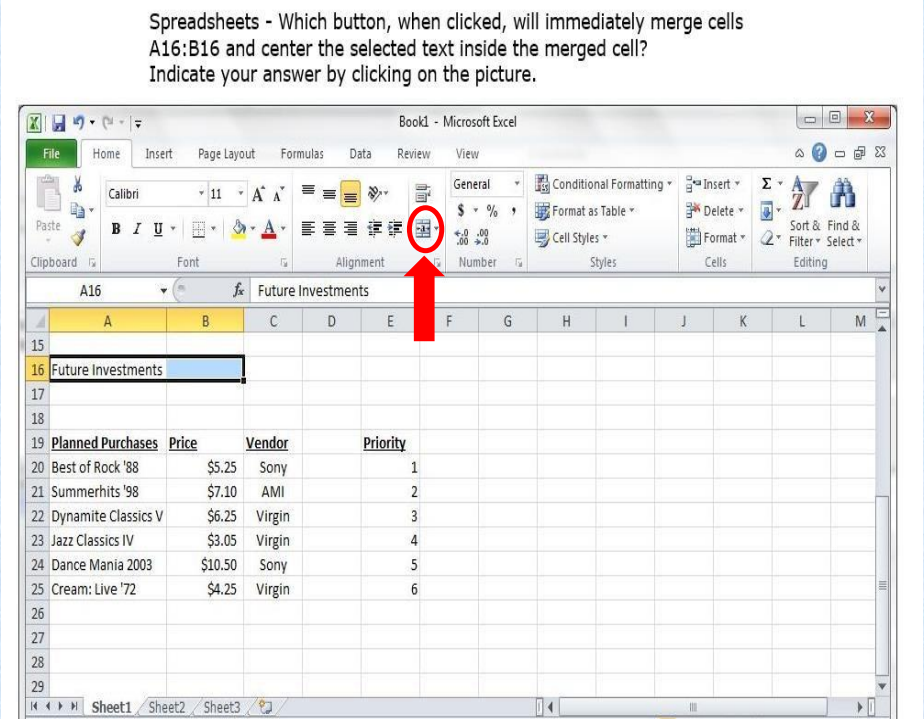Click the Paste clipboard icon
The height and width of the screenshot is (719, 924).
pos(48,194)
